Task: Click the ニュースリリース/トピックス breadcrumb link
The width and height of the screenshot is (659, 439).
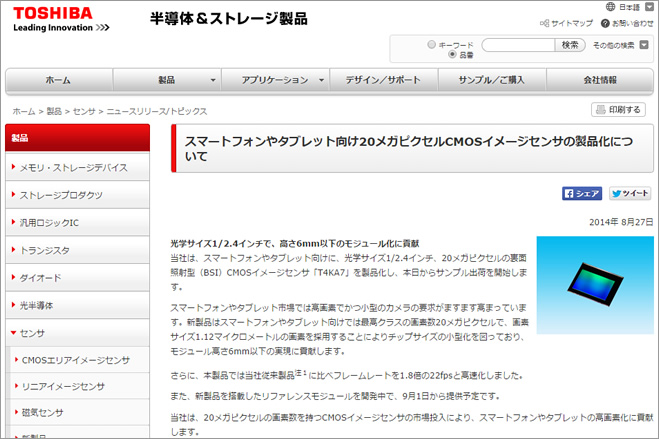Action: (157, 111)
